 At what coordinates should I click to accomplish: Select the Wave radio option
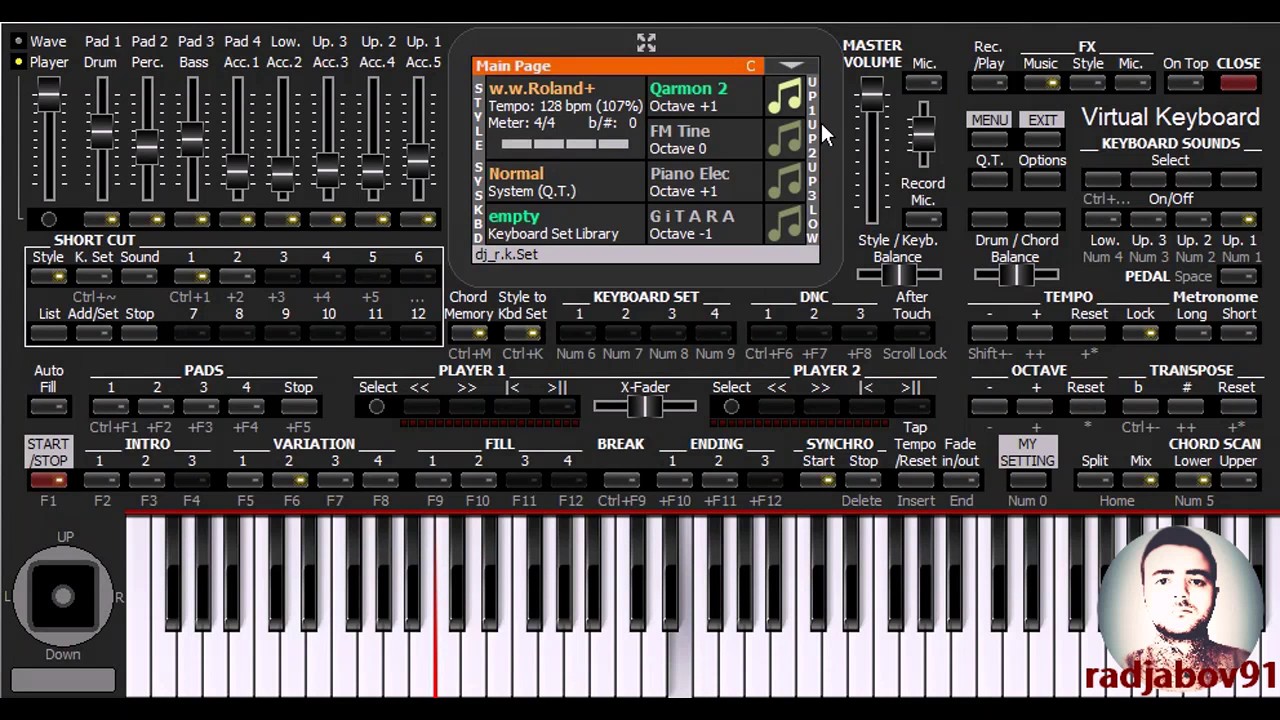tap(18, 41)
